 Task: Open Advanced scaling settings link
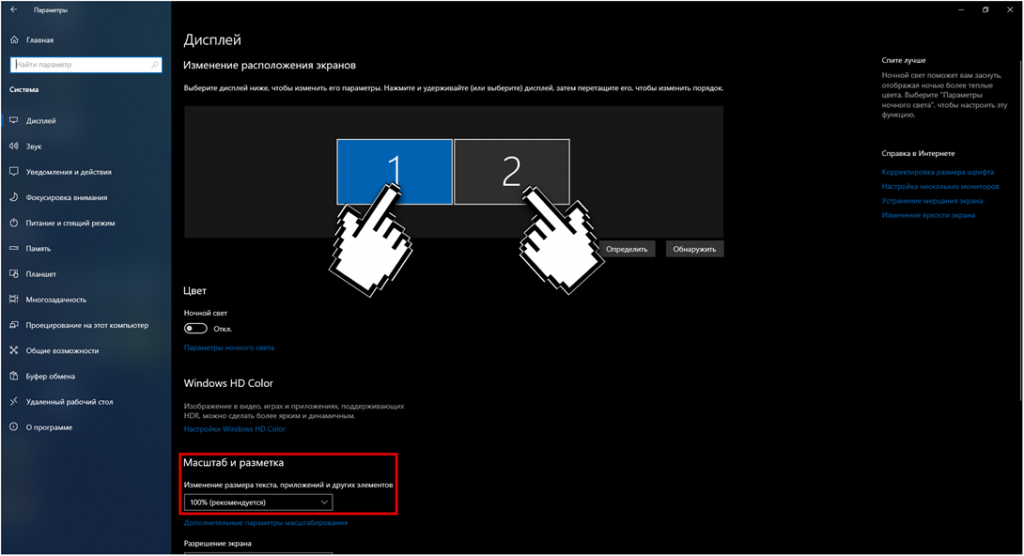tap(265, 523)
